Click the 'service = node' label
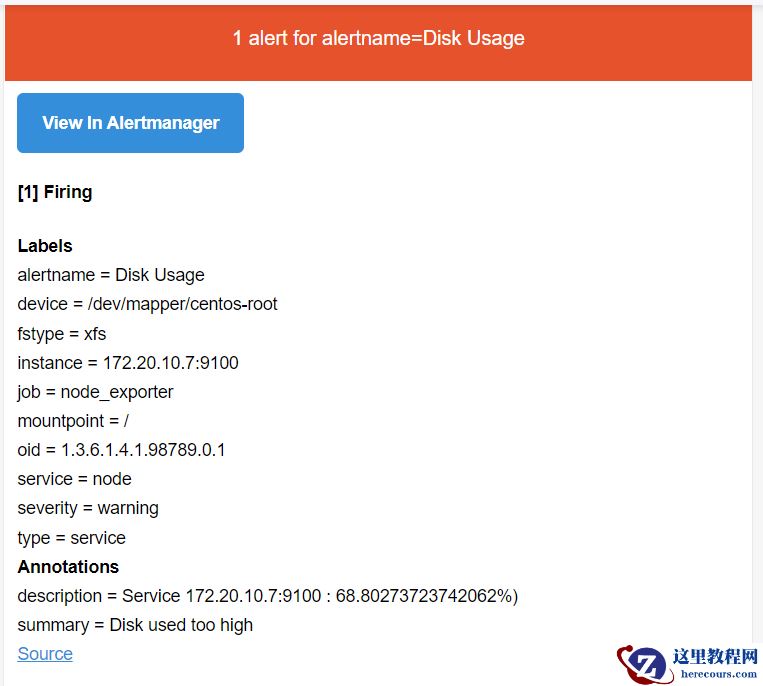This screenshot has height=686, width=763. 74,479
